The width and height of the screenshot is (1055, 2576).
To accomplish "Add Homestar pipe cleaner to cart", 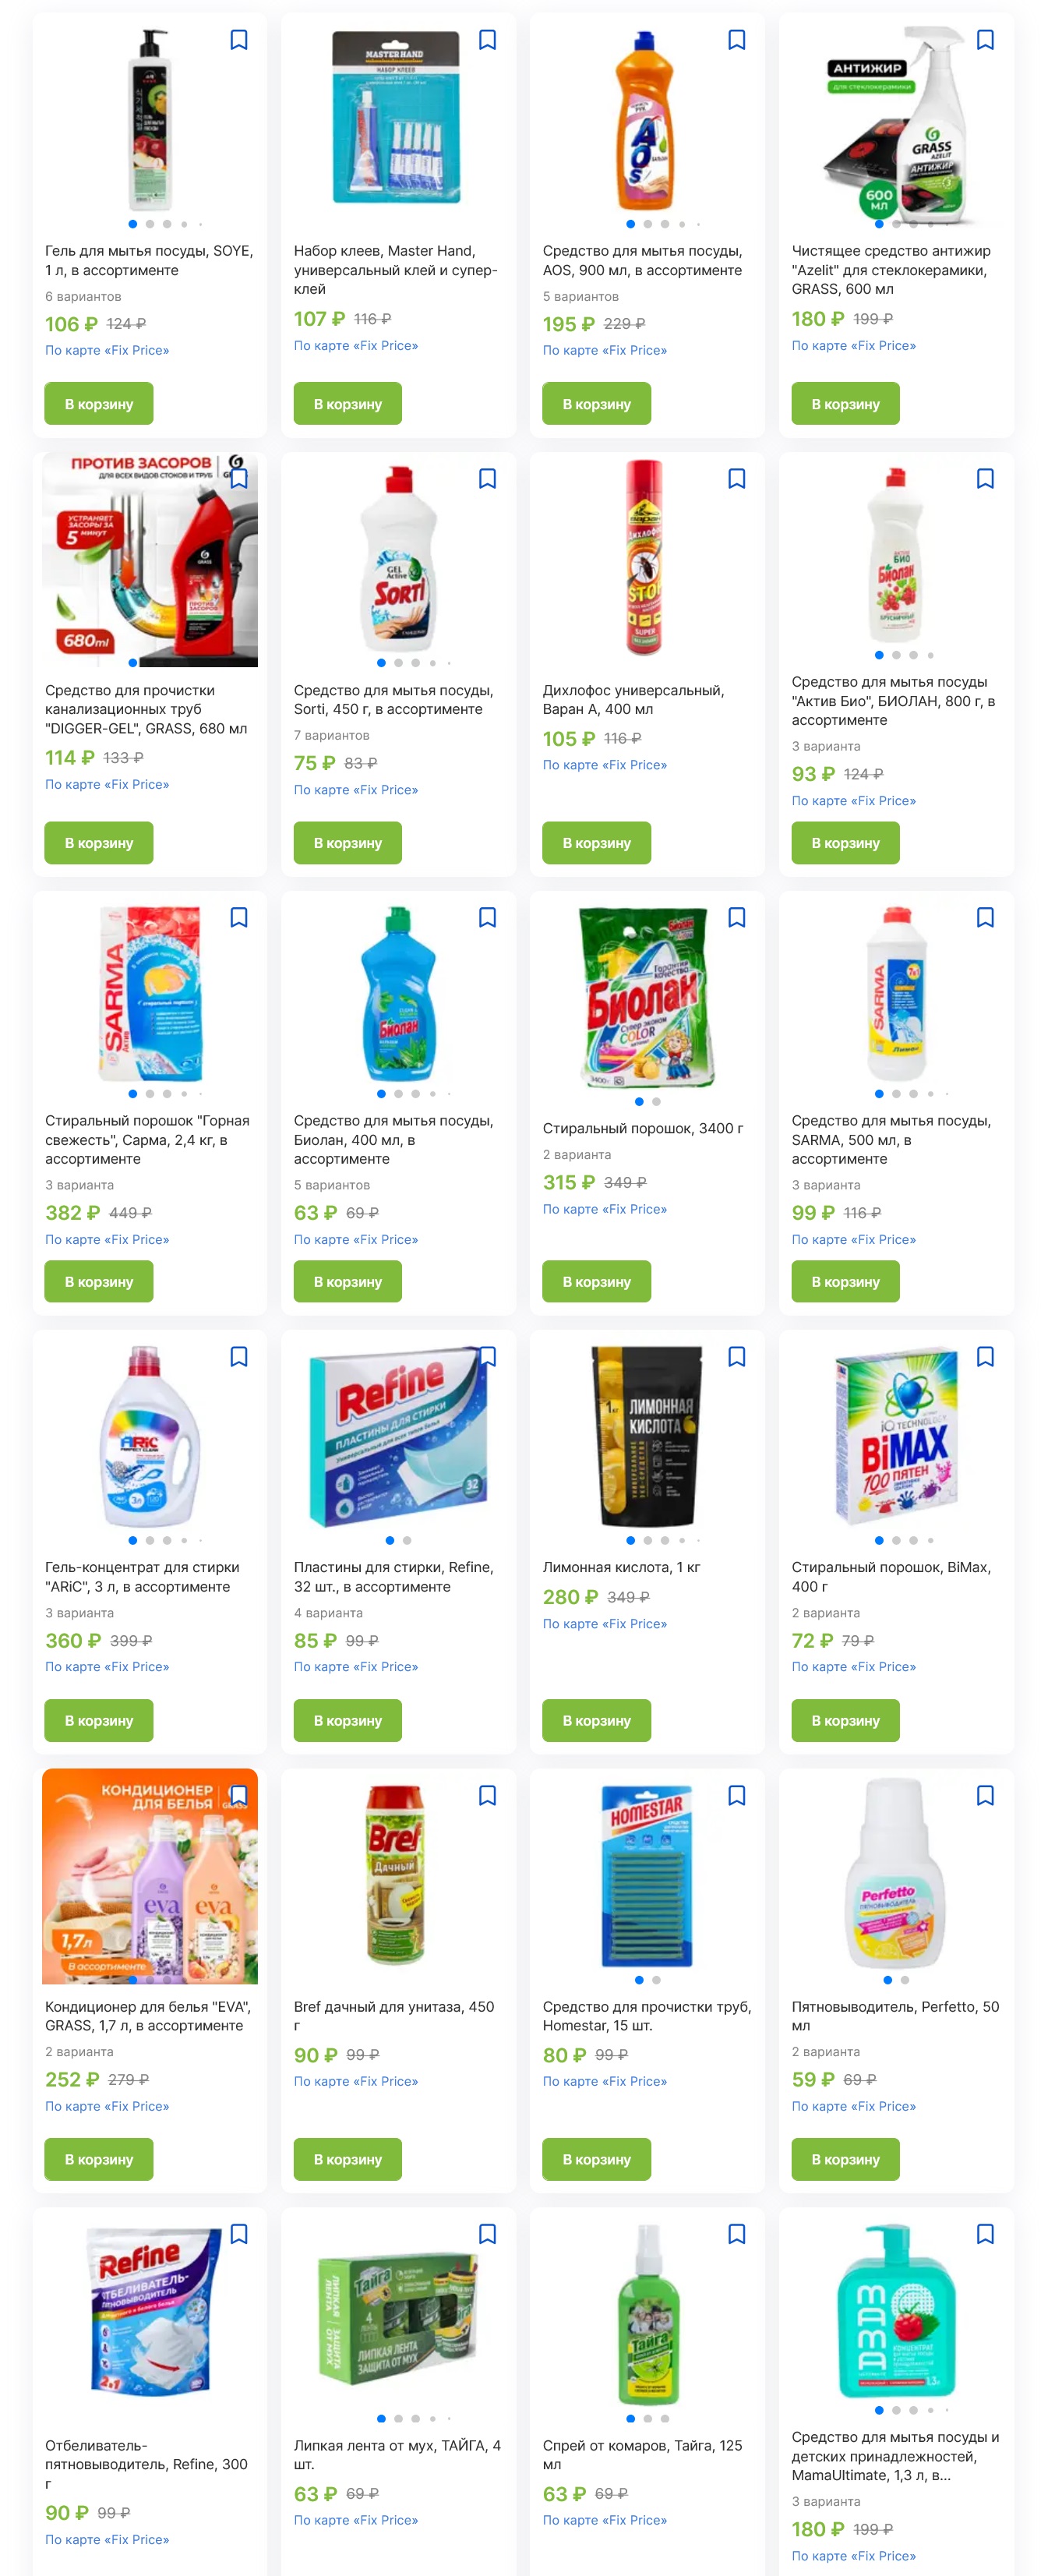I will click(x=597, y=2160).
